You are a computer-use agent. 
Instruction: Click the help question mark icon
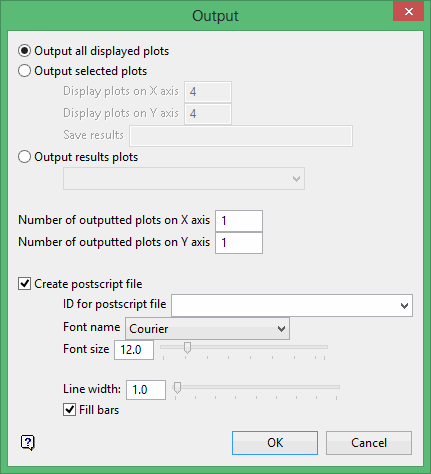(x=28, y=443)
